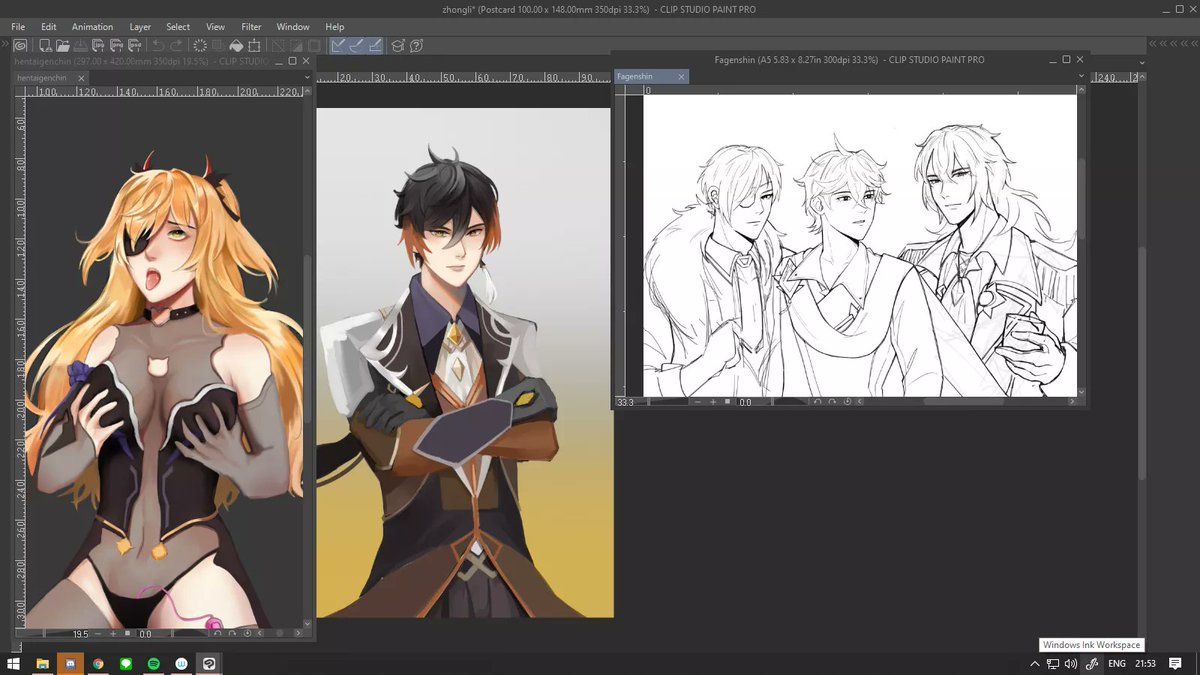Open the Layer menu
The height and width of the screenshot is (675, 1200).
[x=140, y=27]
